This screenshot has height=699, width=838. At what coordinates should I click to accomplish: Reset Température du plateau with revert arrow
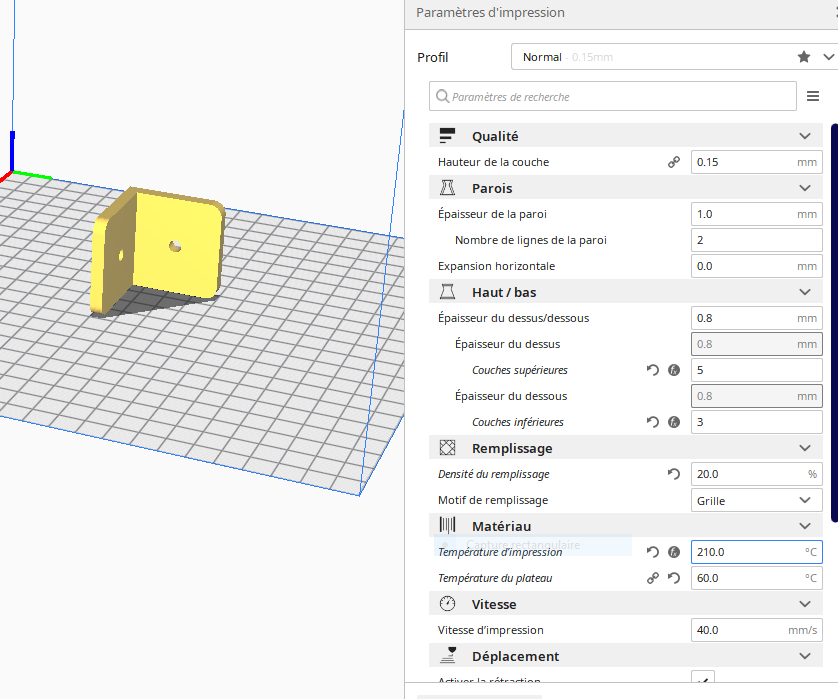click(674, 578)
